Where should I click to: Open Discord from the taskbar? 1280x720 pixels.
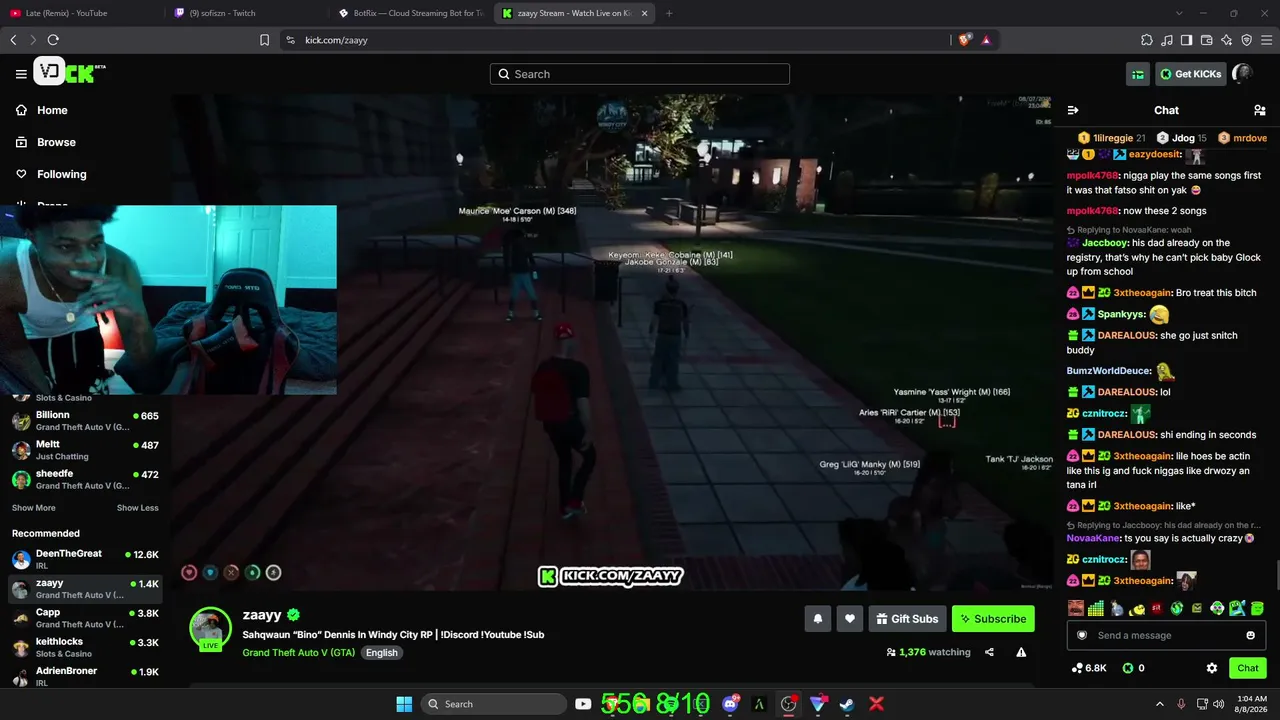[x=731, y=704]
